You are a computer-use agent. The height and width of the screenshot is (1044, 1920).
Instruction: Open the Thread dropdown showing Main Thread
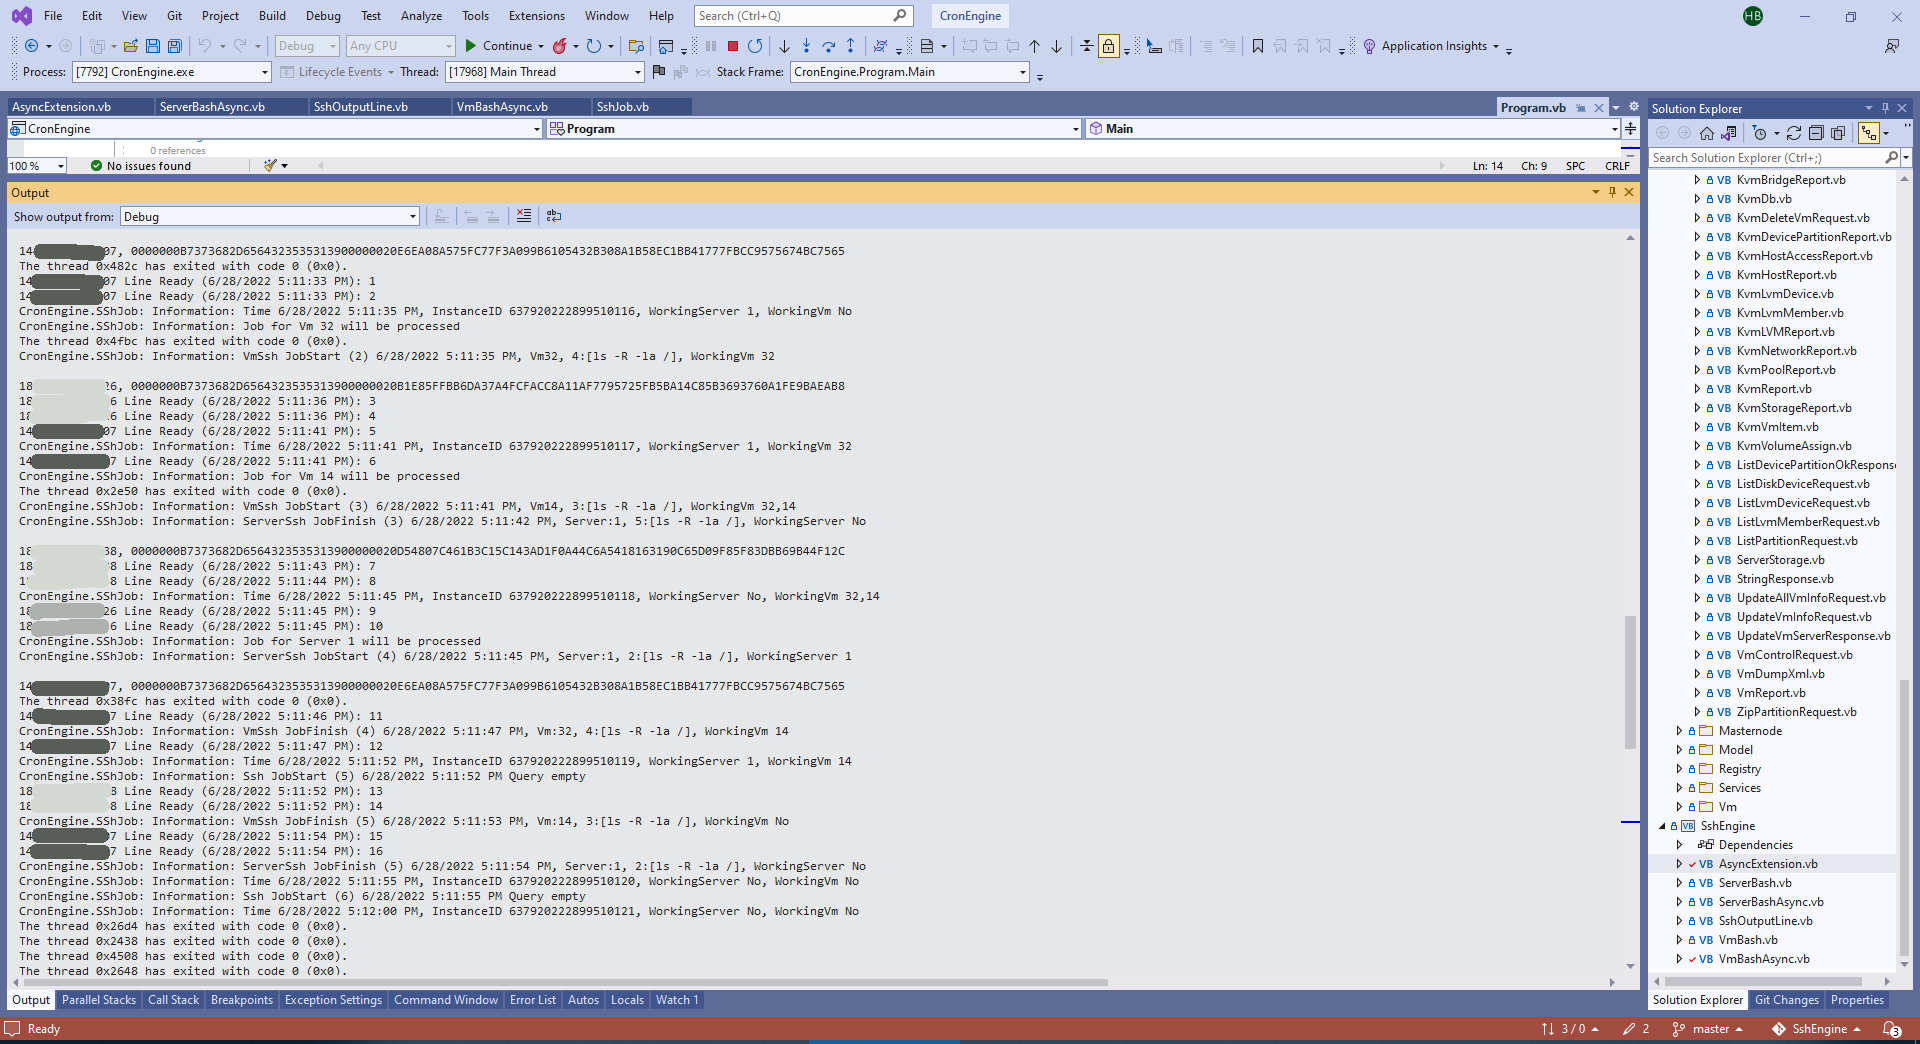tap(544, 72)
